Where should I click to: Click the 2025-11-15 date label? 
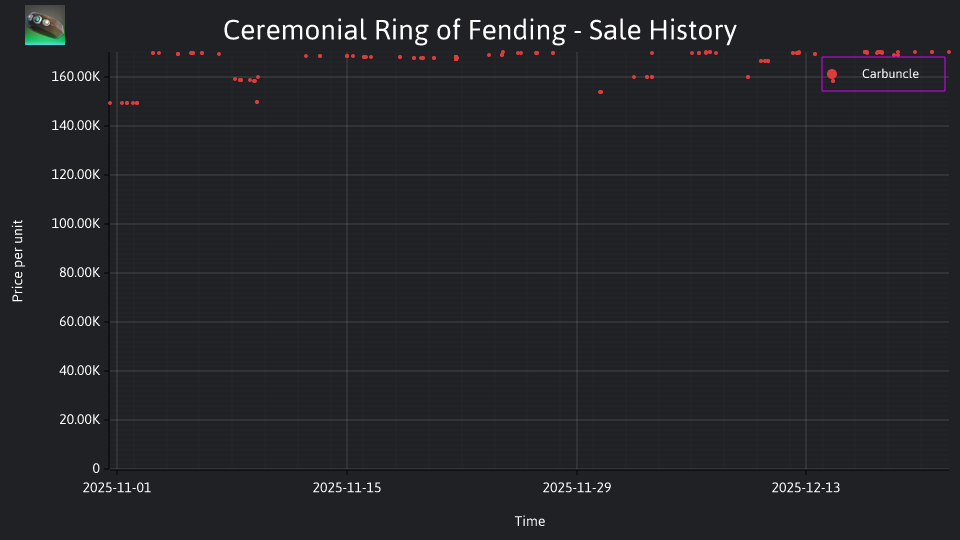coord(347,488)
